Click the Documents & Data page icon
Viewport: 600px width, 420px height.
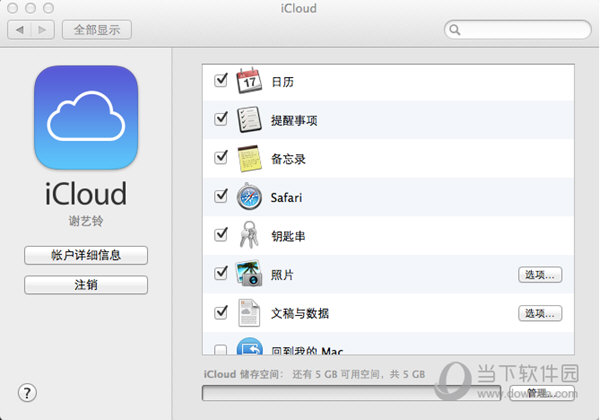[249, 313]
